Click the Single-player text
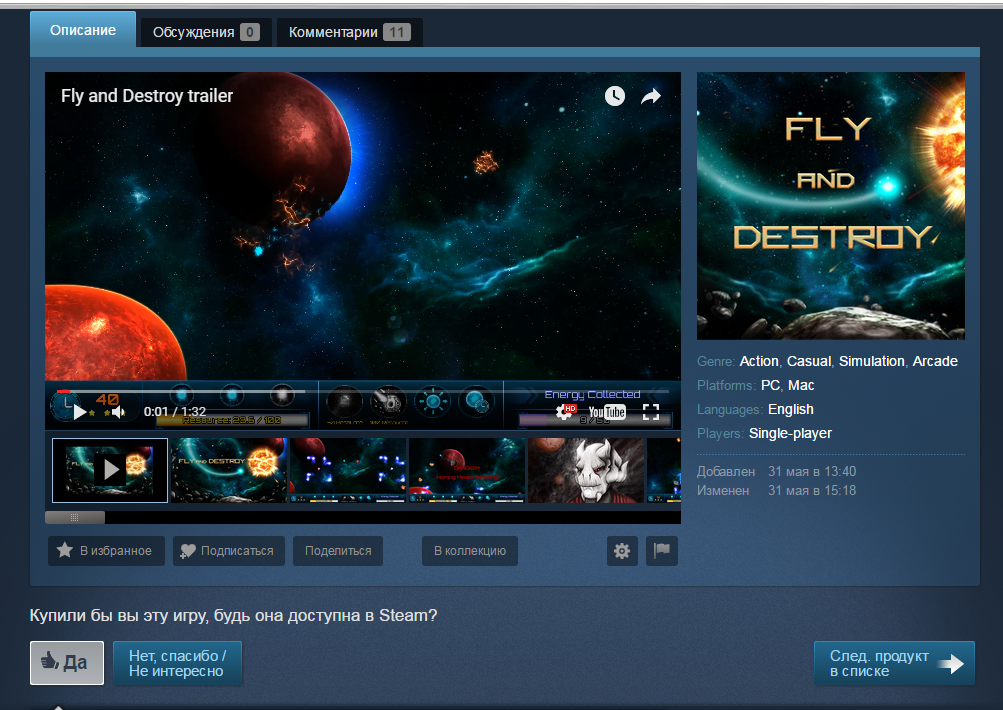This screenshot has width=1003, height=710. click(790, 434)
